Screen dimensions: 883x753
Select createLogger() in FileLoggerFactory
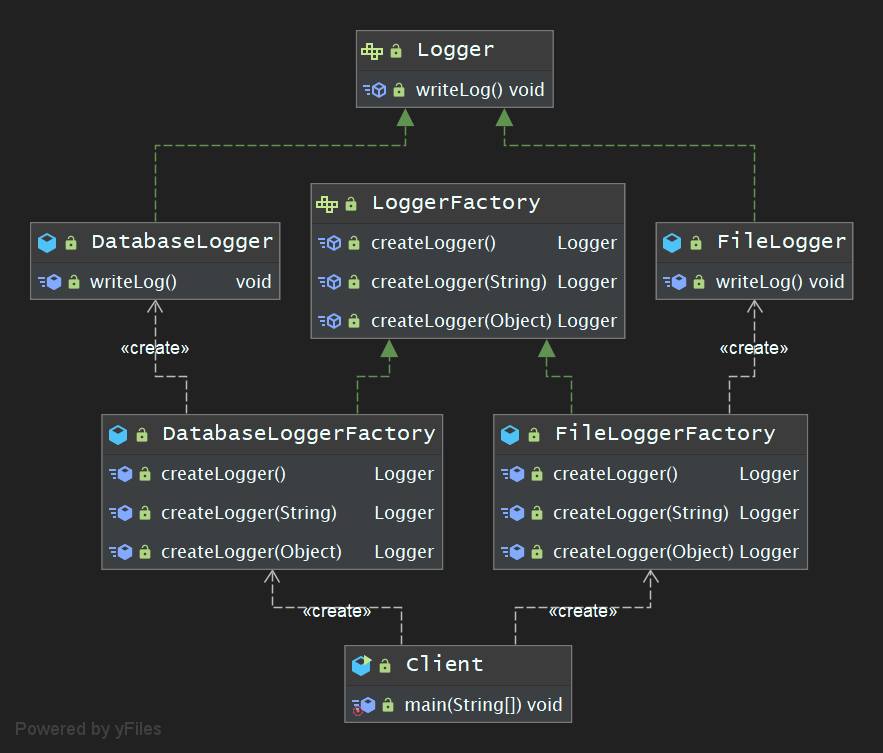point(615,474)
